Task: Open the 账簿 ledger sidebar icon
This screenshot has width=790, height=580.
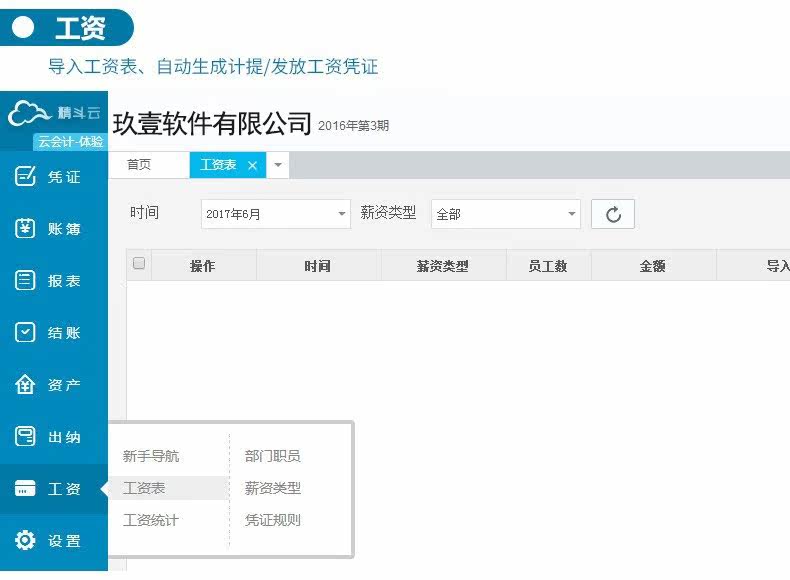Action: click(x=25, y=228)
